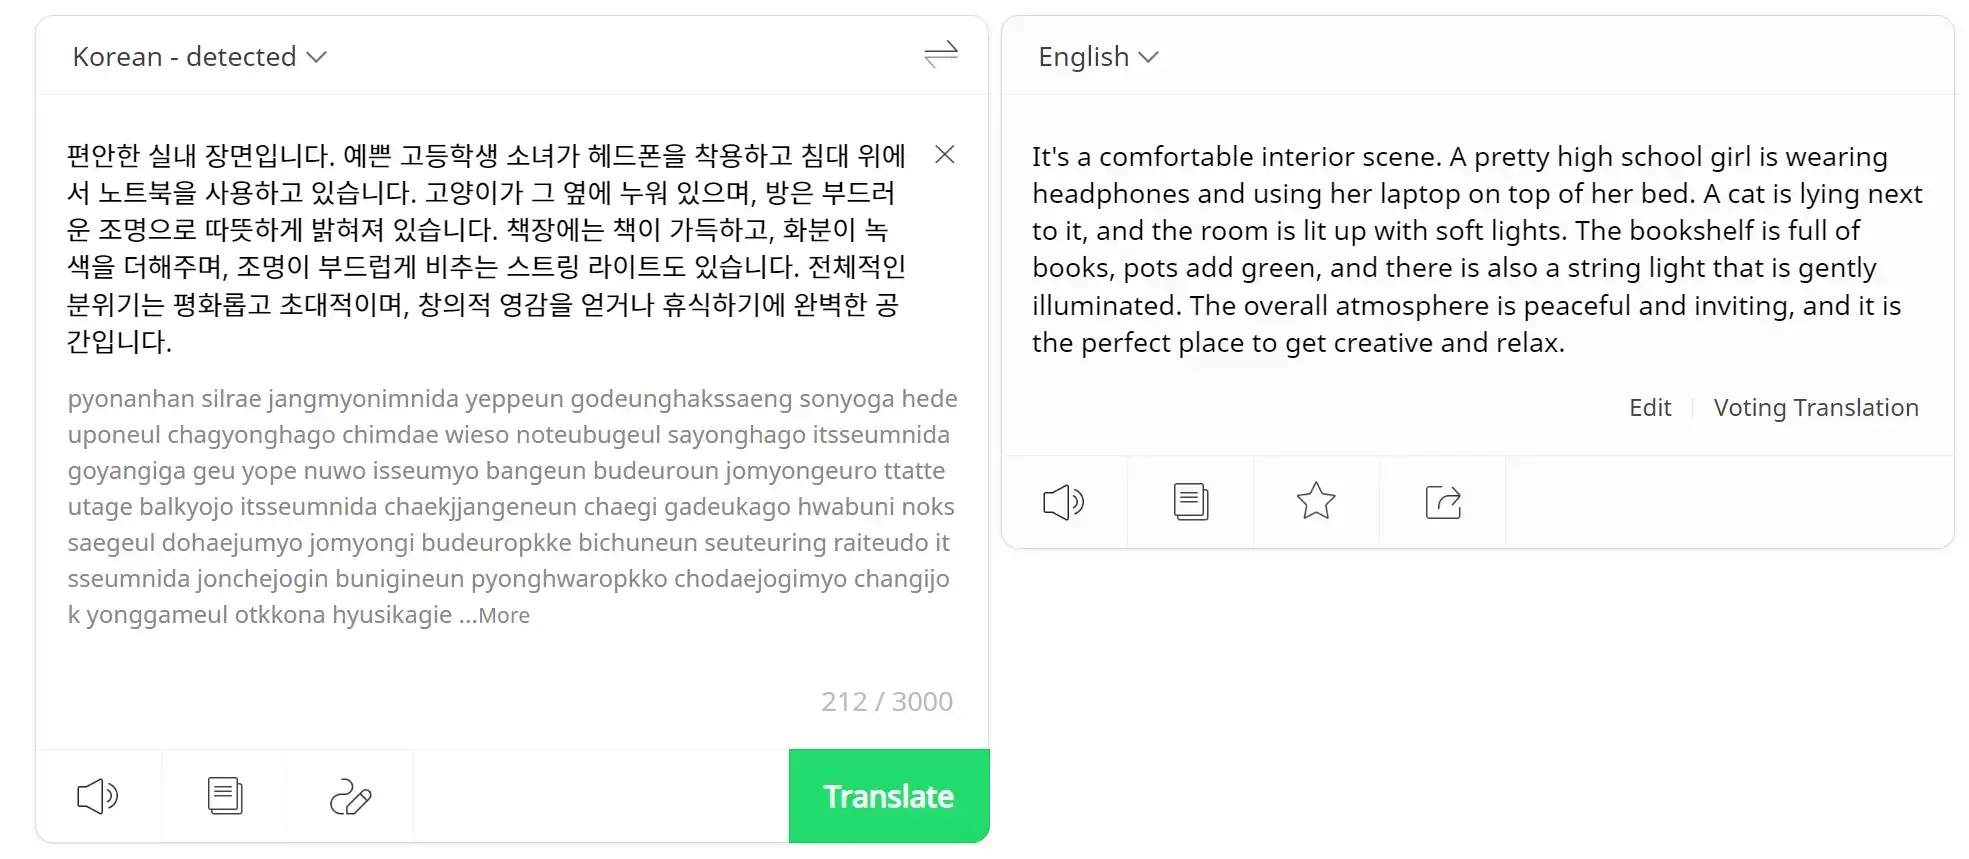Copy the Korean source text
The width and height of the screenshot is (1969, 859).
point(224,796)
